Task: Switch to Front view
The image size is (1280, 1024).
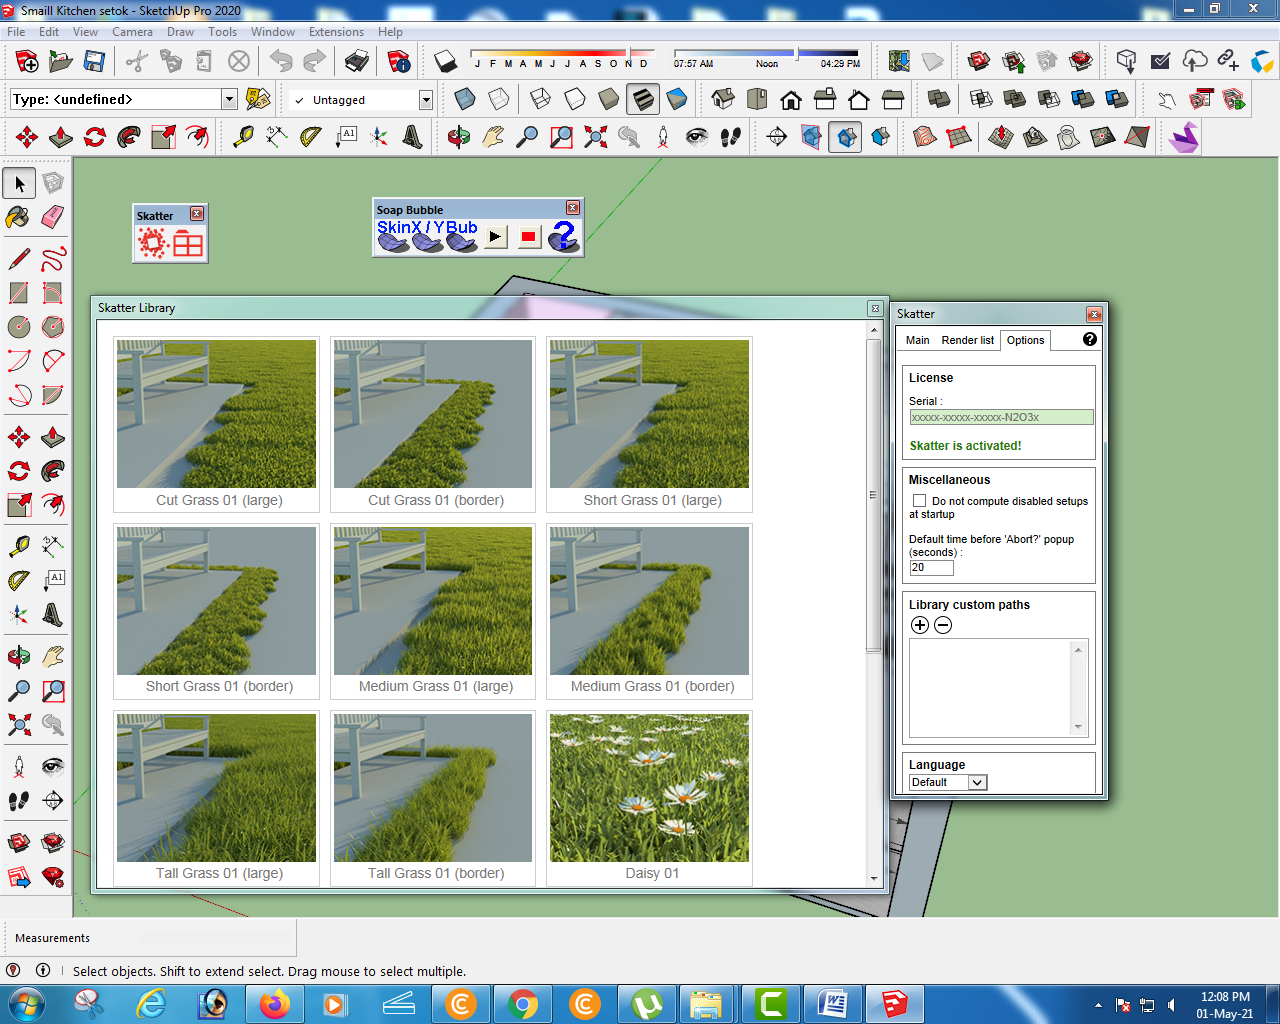Action: (x=791, y=99)
